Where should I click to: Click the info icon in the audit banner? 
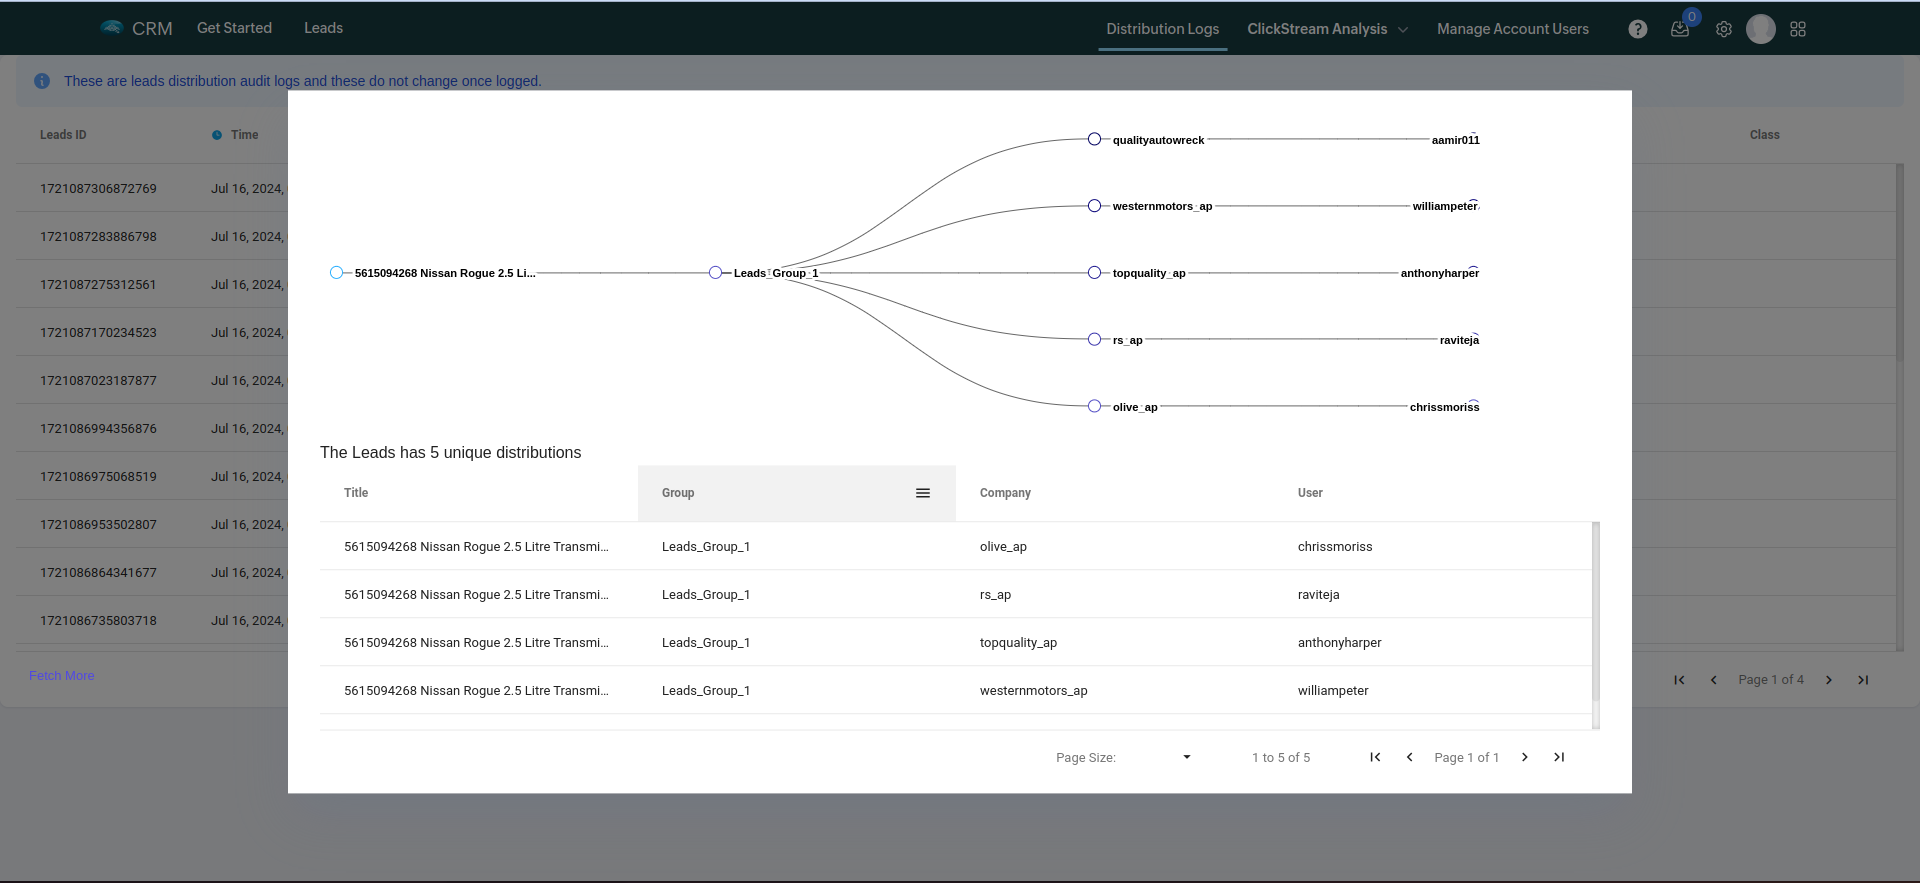pos(42,81)
